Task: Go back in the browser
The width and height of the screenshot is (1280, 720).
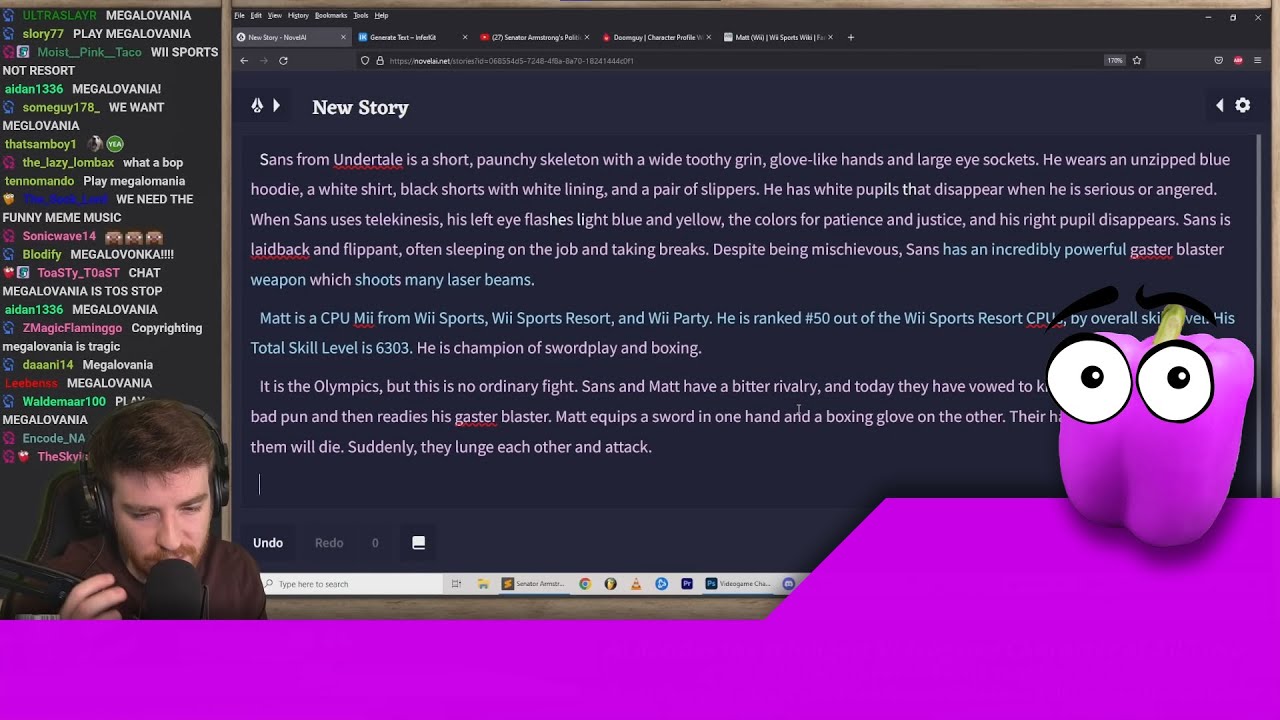Action: [x=244, y=60]
